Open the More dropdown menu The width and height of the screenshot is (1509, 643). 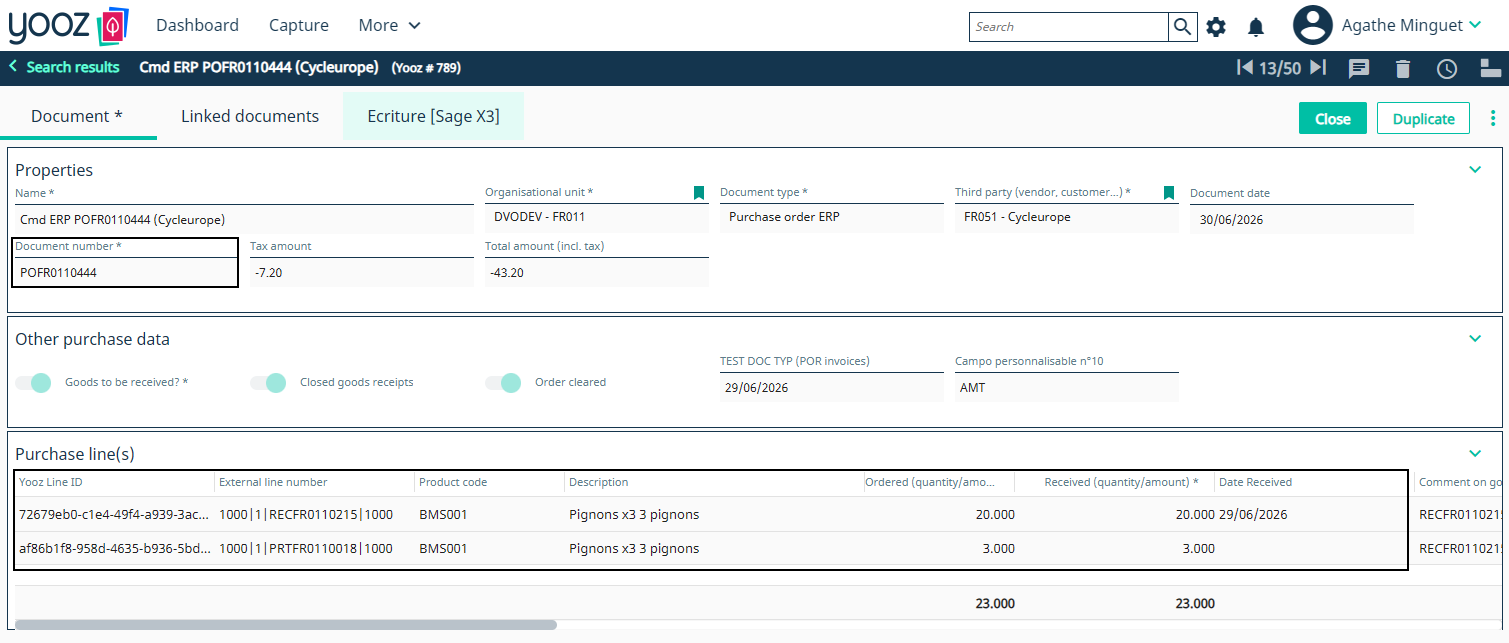[390, 25]
